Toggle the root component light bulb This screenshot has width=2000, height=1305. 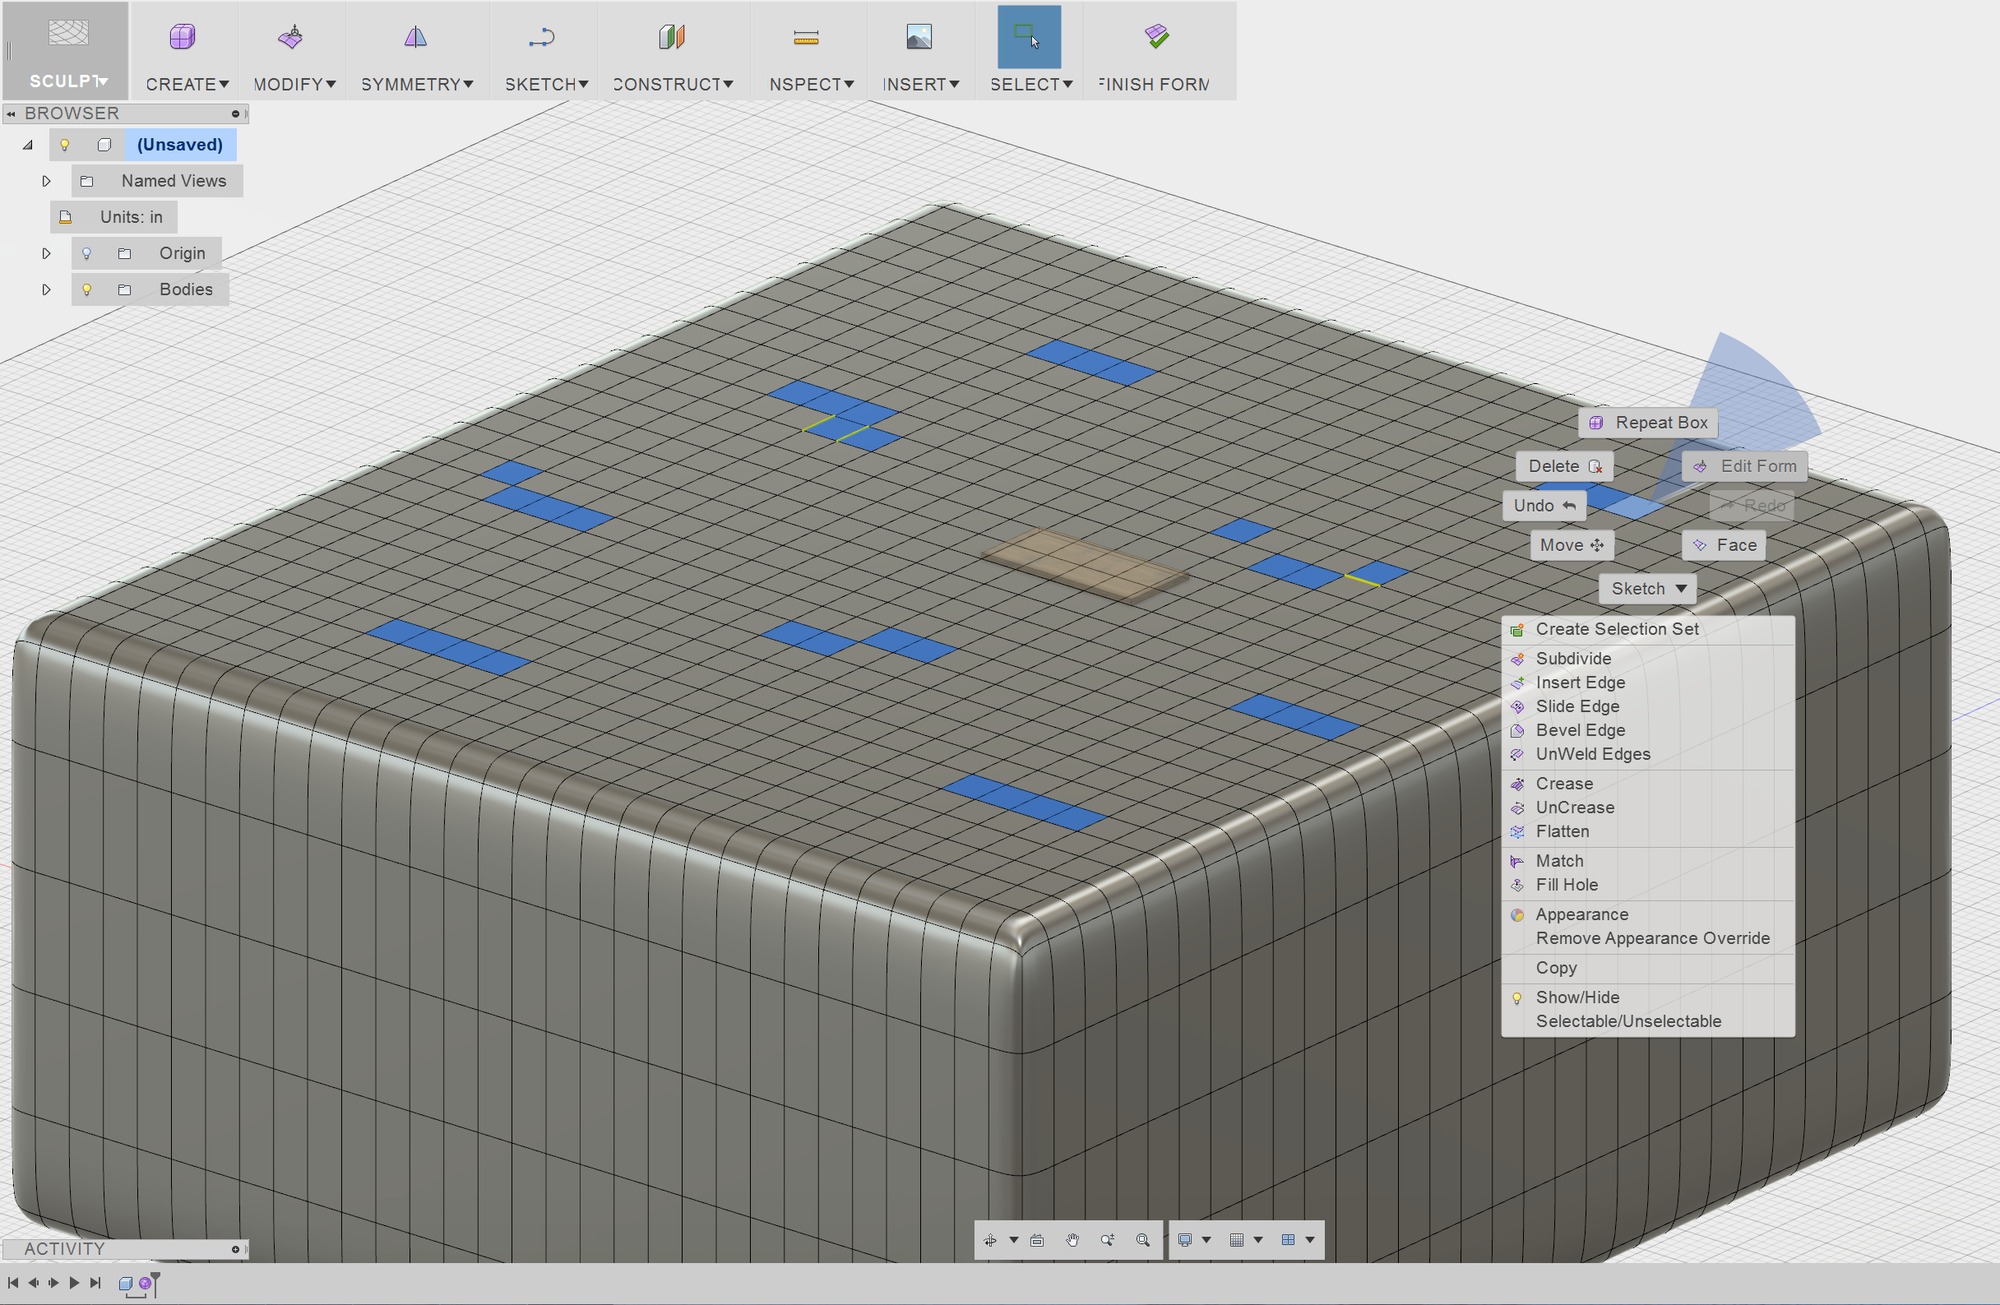pyautogui.click(x=64, y=145)
